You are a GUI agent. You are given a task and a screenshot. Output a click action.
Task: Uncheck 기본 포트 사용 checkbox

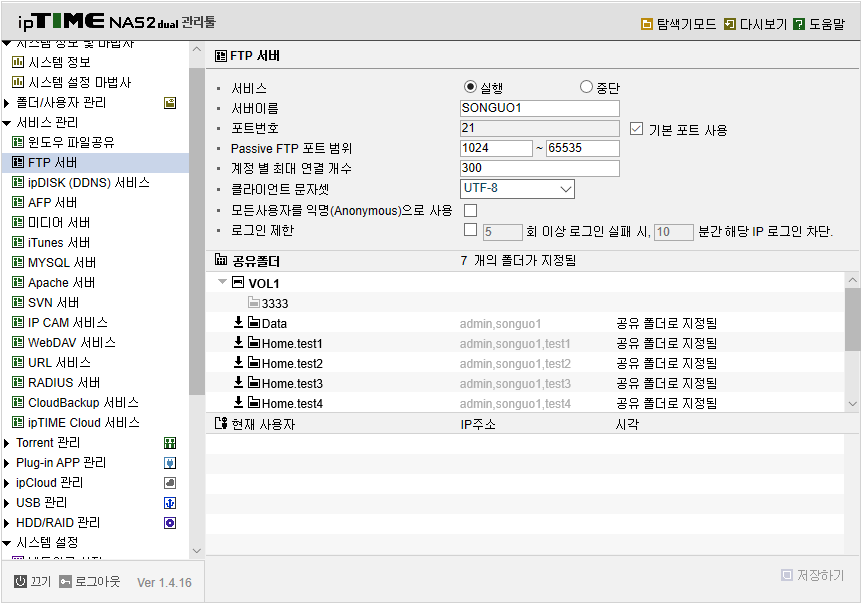click(636, 129)
